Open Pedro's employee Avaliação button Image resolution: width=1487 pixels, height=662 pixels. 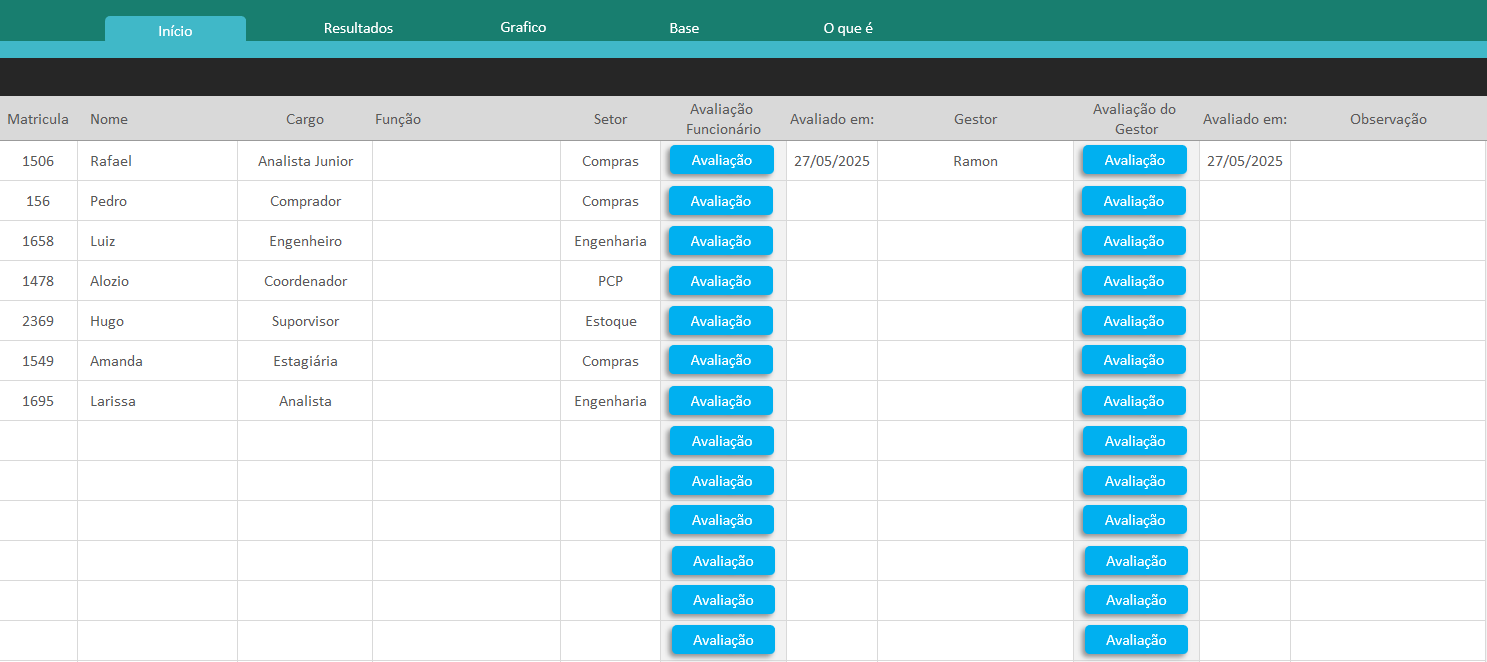click(x=720, y=201)
